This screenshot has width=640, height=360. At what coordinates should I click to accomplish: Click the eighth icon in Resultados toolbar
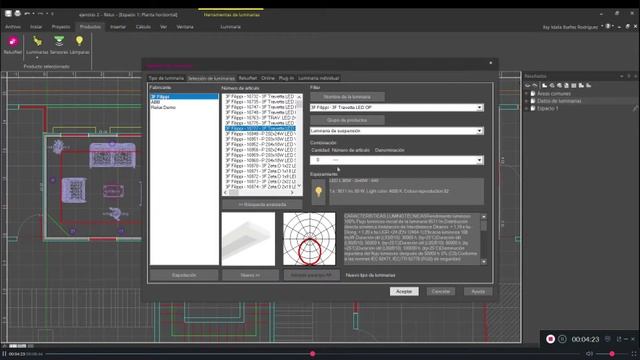[581, 85]
